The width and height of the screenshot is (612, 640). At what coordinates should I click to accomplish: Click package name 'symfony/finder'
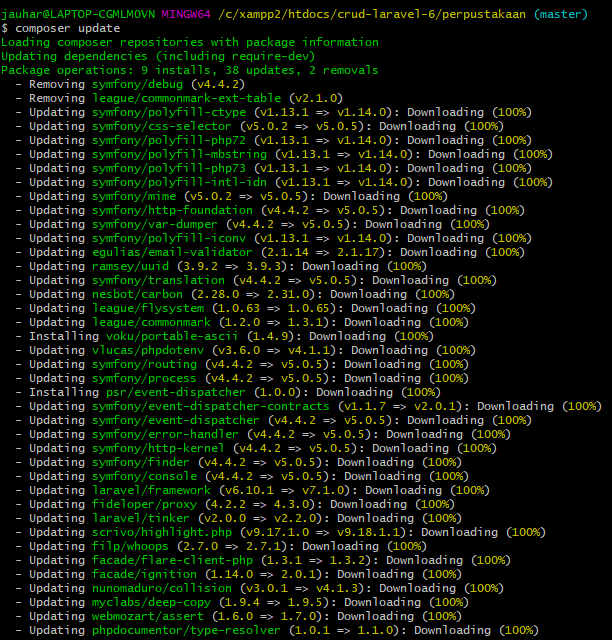(141, 462)
